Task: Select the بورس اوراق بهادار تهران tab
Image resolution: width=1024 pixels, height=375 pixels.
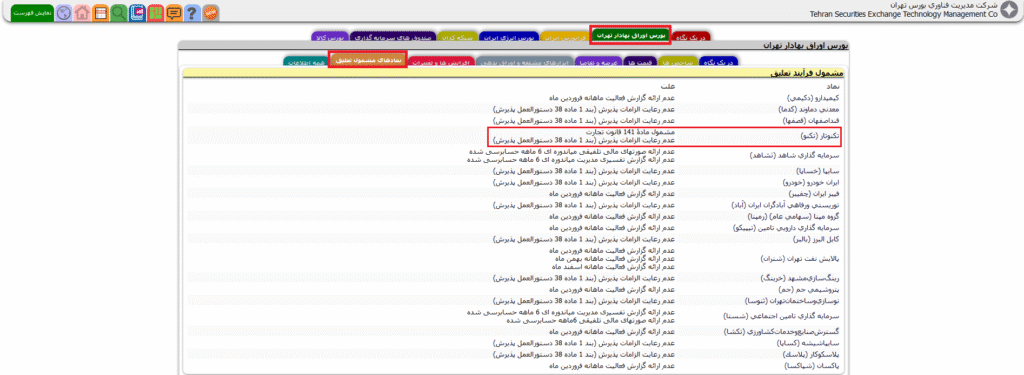Action: click(630, 35)
